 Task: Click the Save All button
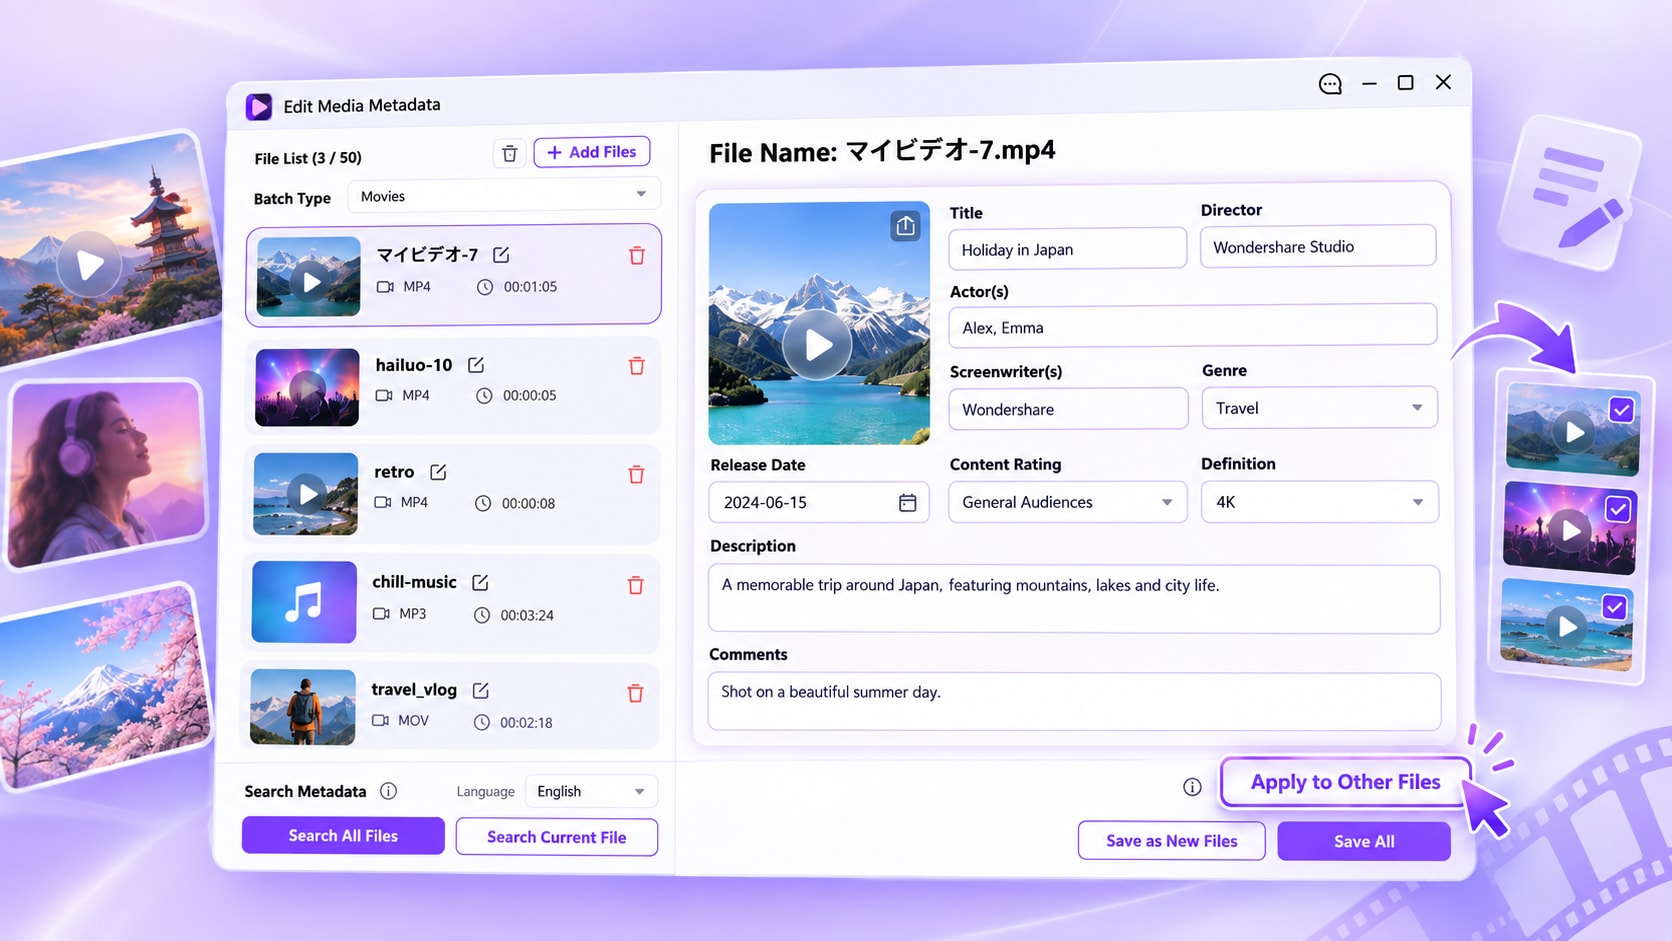pos(1364,841)
